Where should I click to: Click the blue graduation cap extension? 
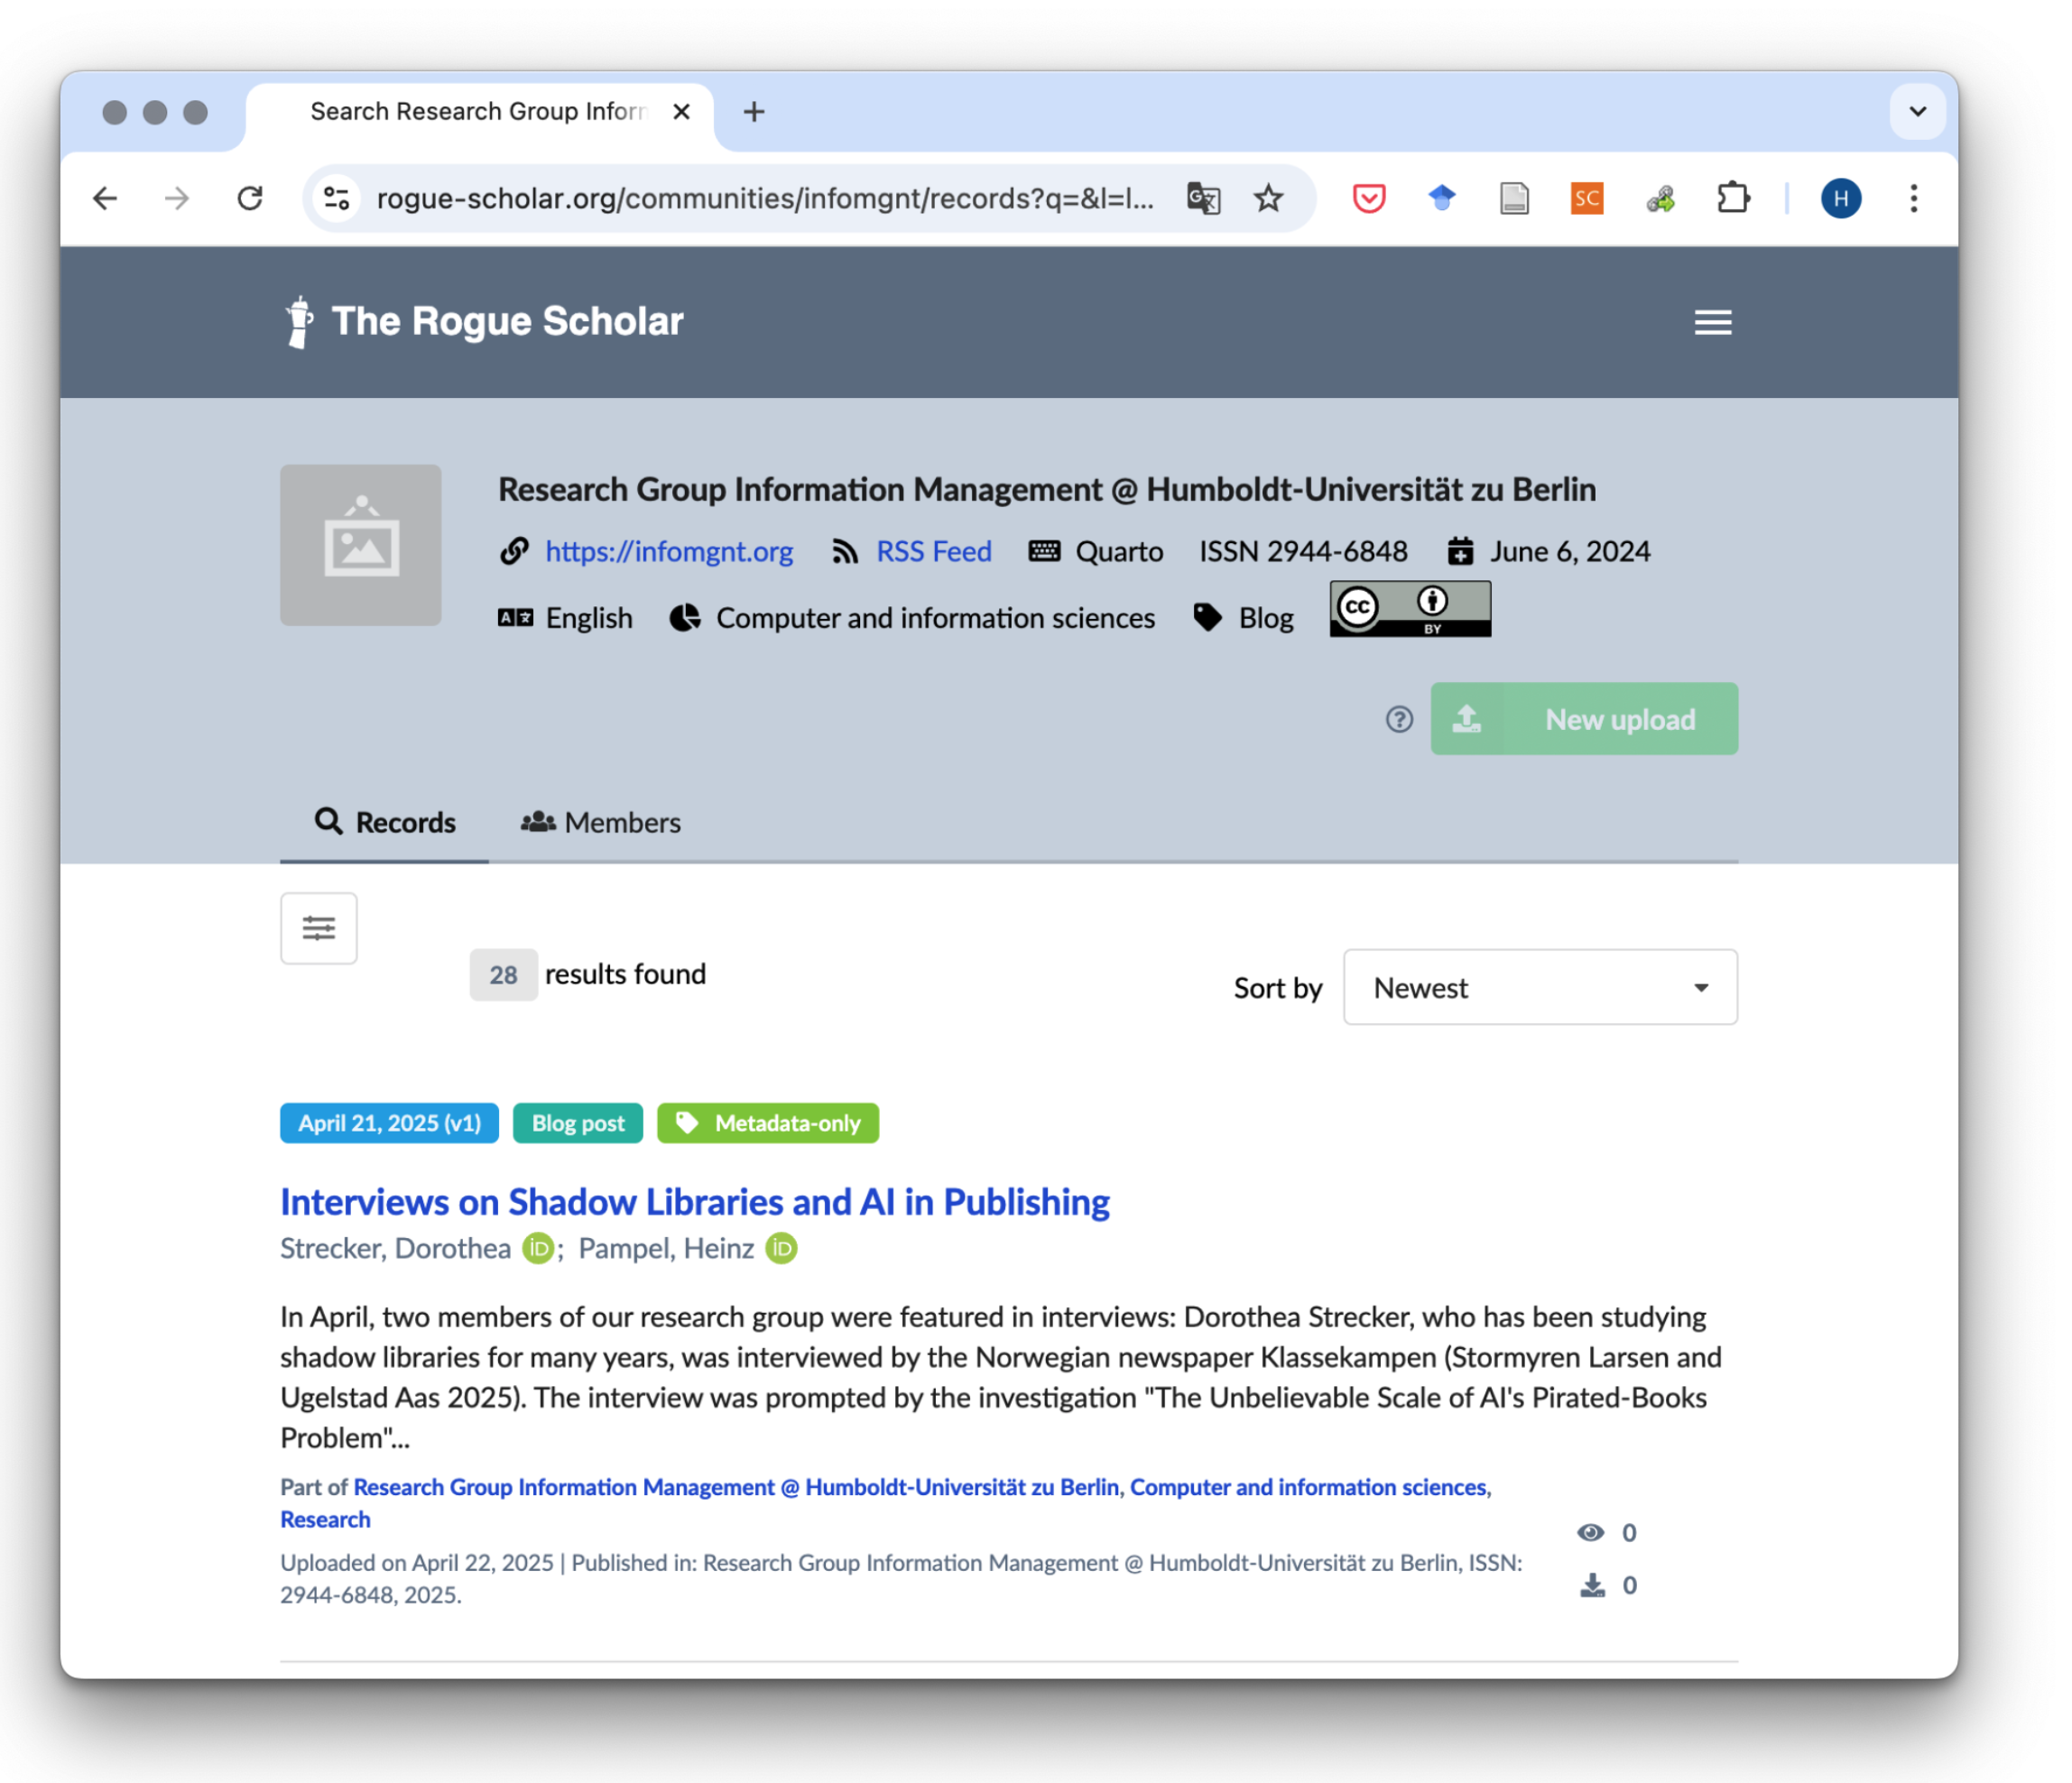(x=1441, y=198)
